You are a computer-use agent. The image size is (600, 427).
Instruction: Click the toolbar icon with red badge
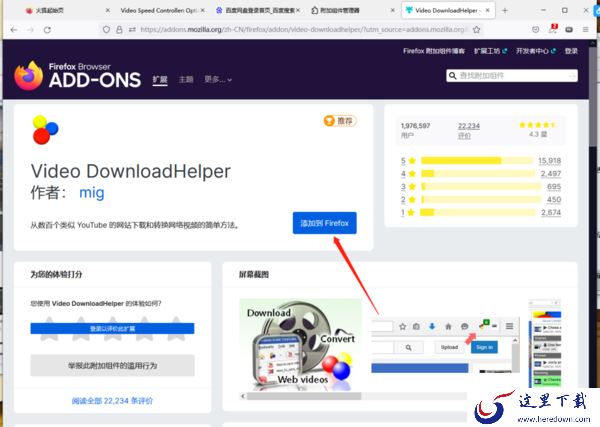[x=553, y=29]
